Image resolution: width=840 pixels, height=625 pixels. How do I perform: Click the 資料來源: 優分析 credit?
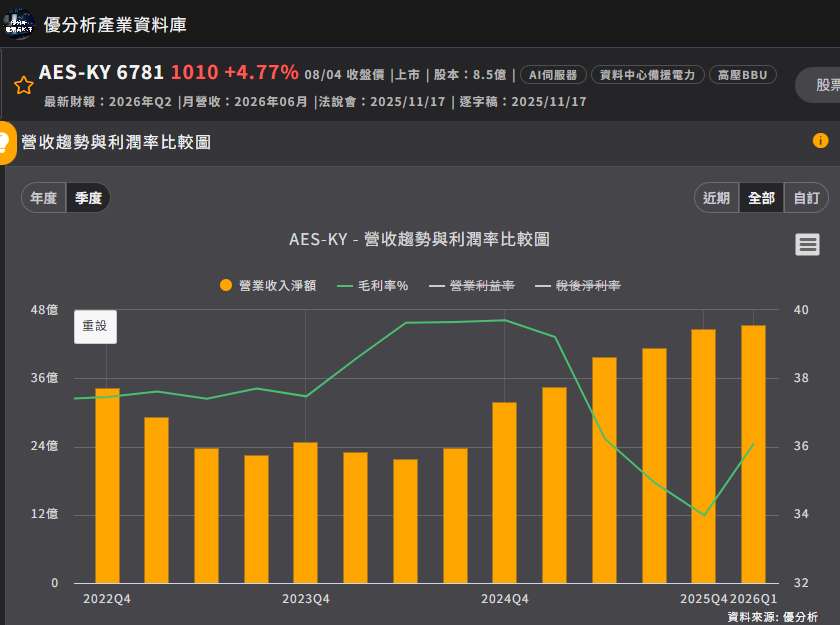[773, 617]
